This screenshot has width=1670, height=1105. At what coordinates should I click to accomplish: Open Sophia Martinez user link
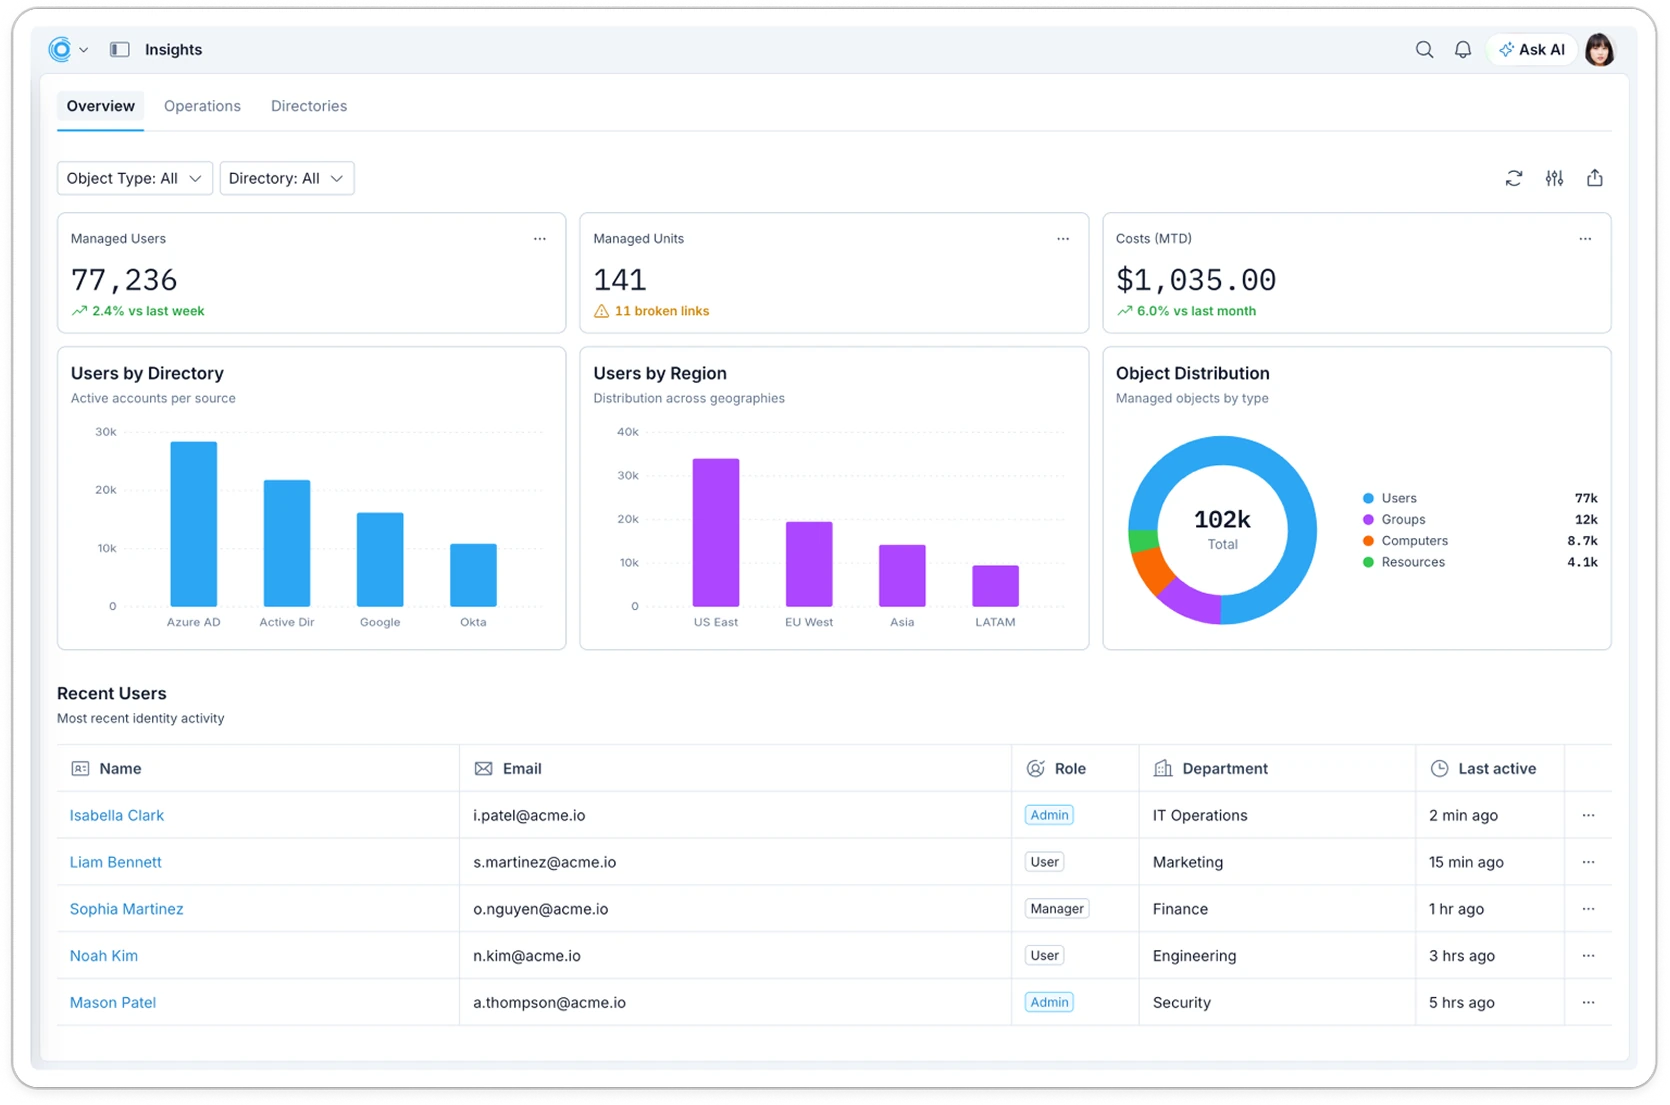click(126, 909)
